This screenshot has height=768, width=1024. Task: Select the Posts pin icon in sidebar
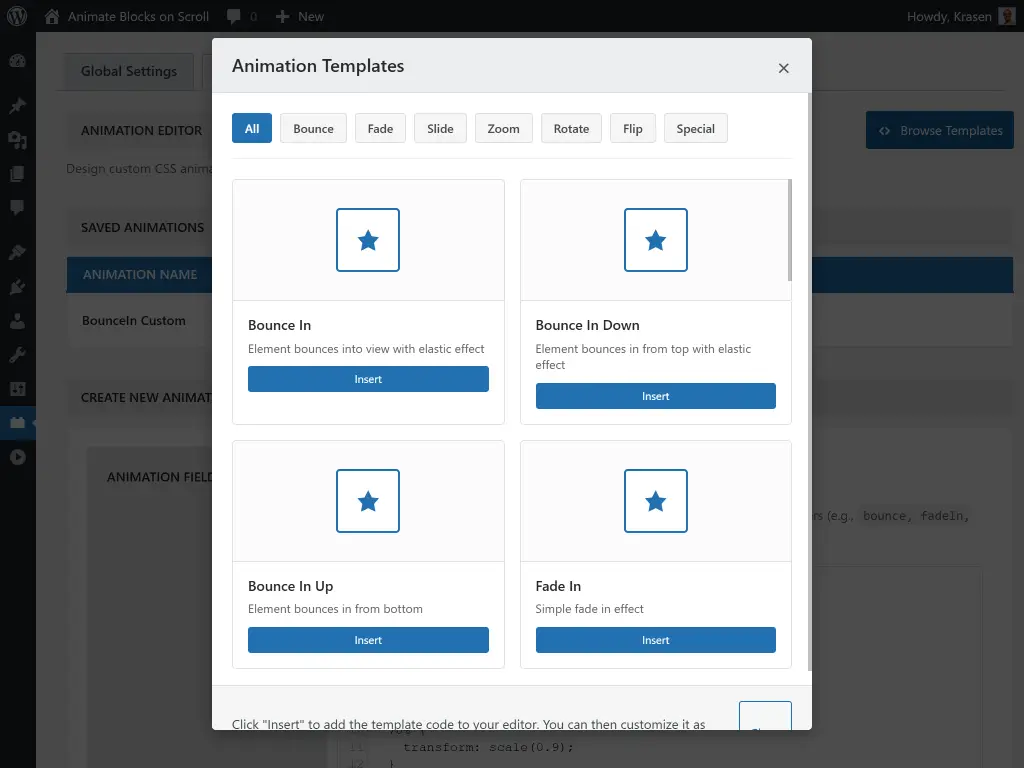[x=17, y=105]
